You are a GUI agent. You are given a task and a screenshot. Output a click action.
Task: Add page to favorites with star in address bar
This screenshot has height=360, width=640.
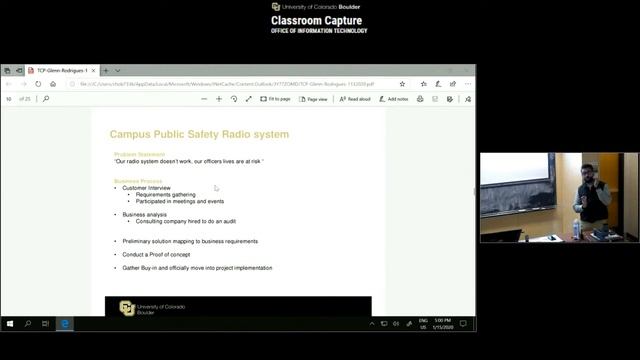[x=402, y=84]
